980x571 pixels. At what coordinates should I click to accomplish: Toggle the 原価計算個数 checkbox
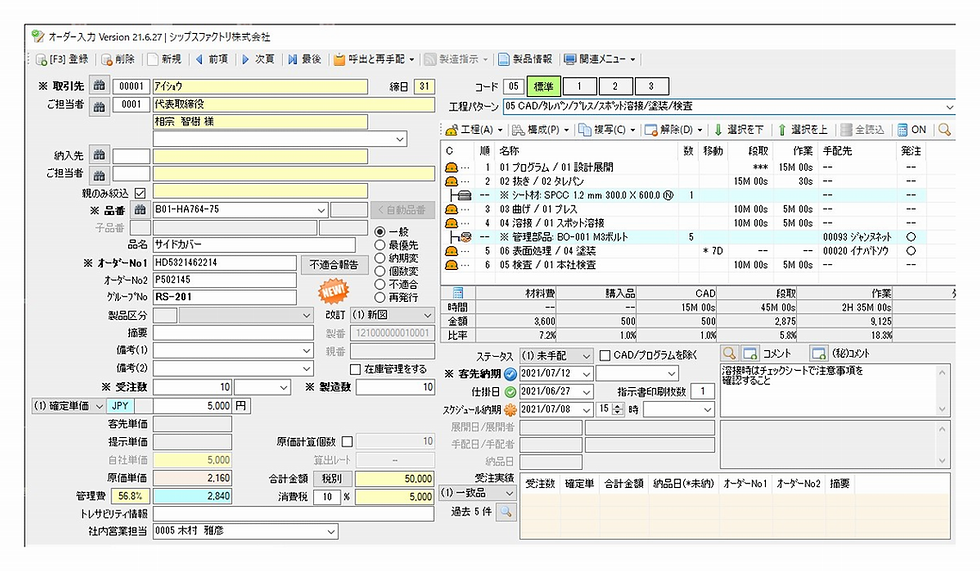click(x=347, y=442)
